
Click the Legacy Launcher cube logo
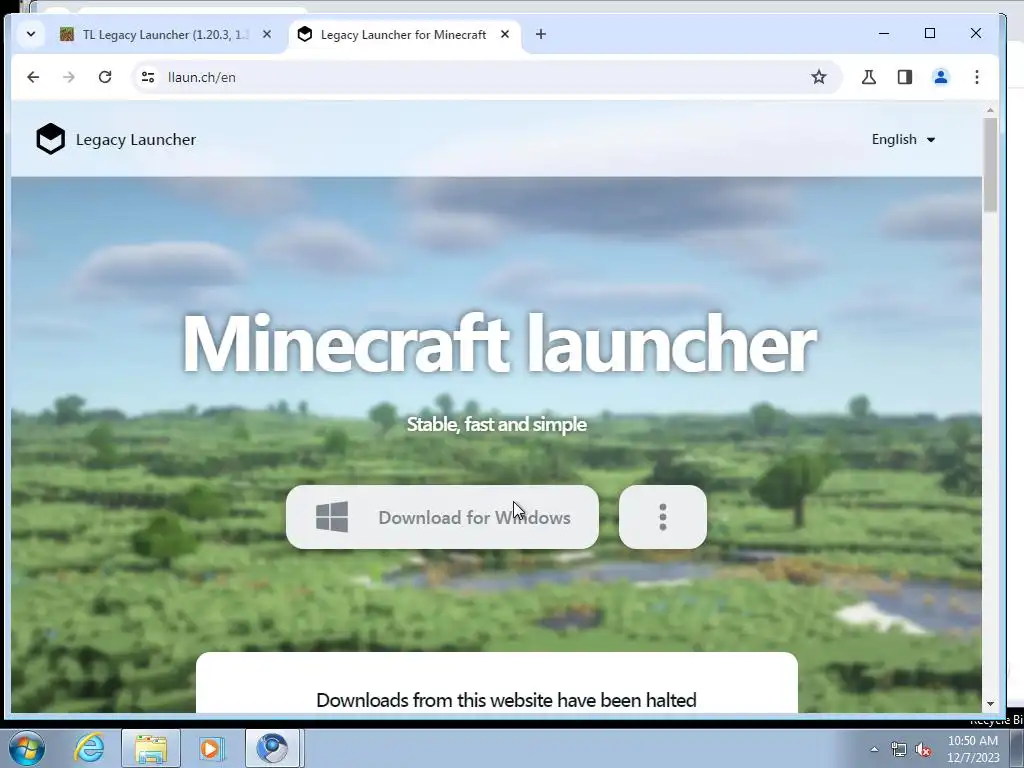coord(50,139)
